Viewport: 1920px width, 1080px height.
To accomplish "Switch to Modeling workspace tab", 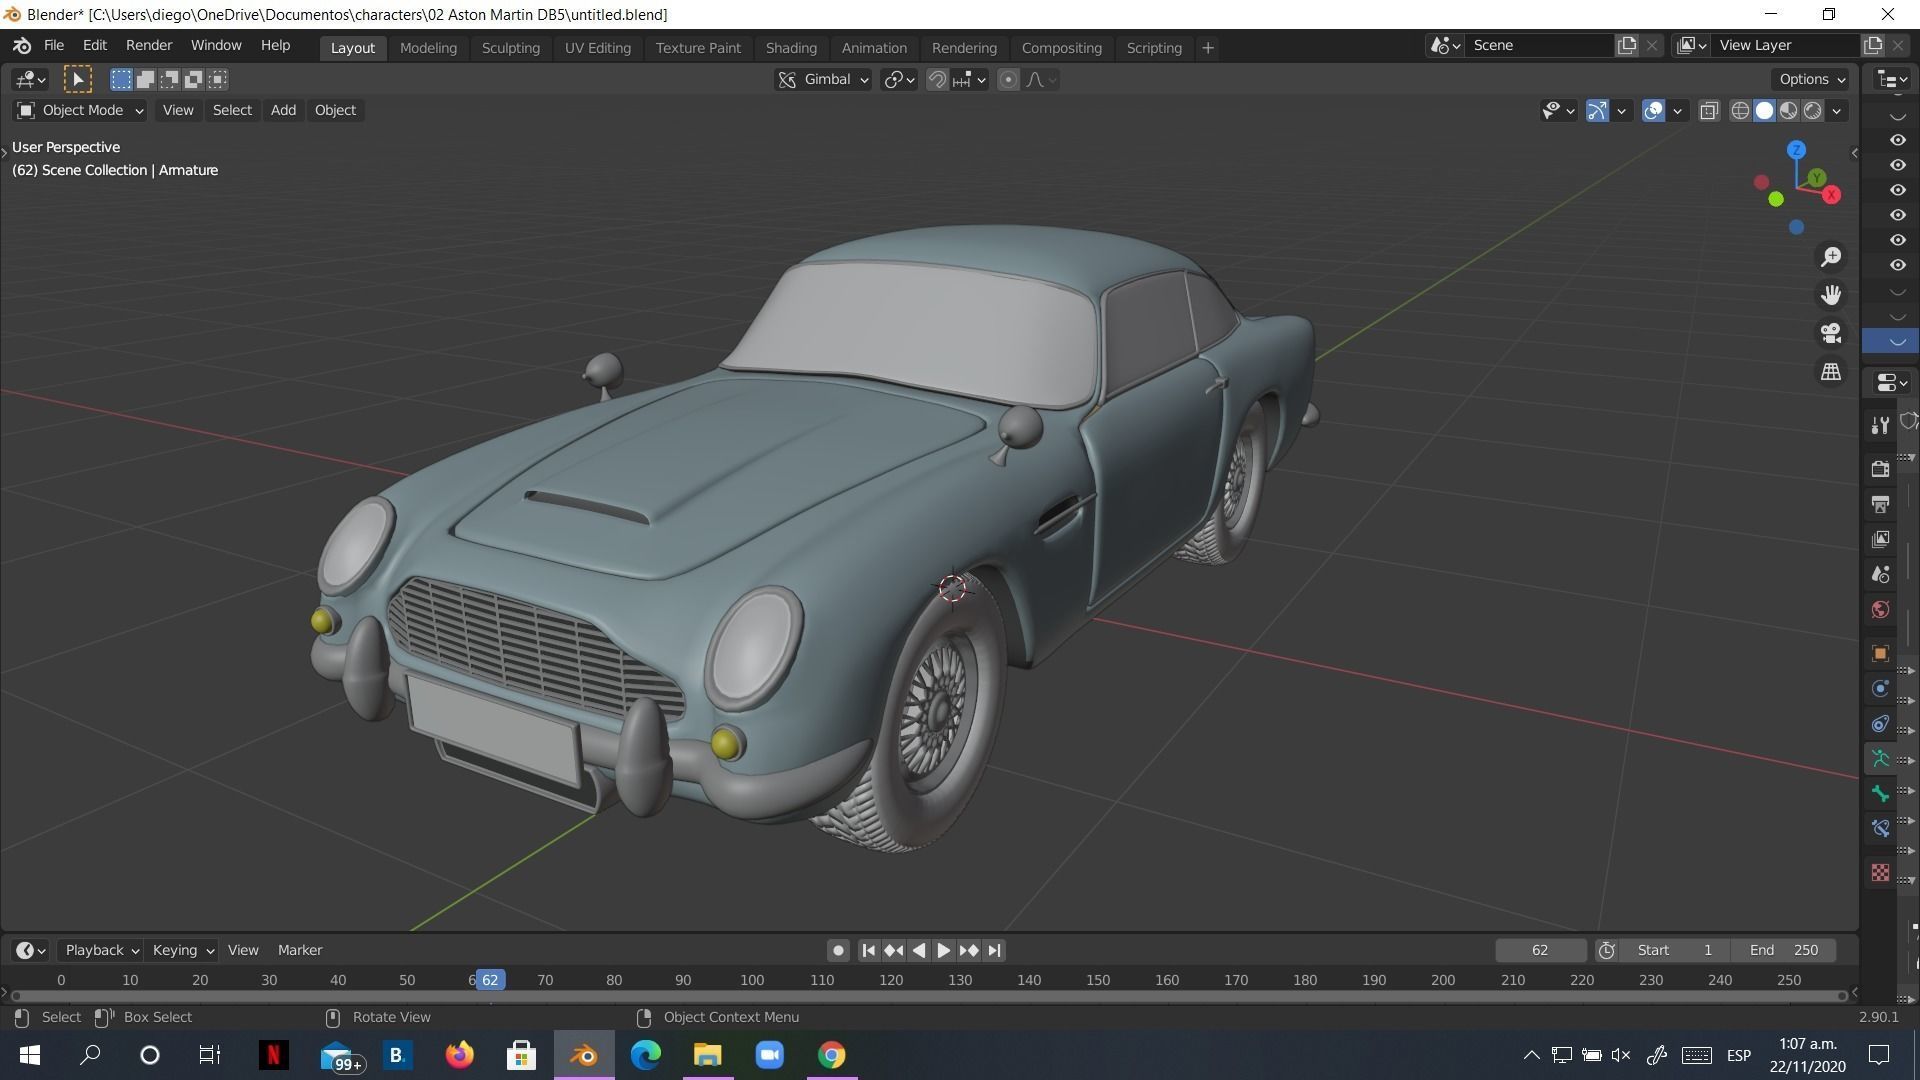I will tap(428, 48).
